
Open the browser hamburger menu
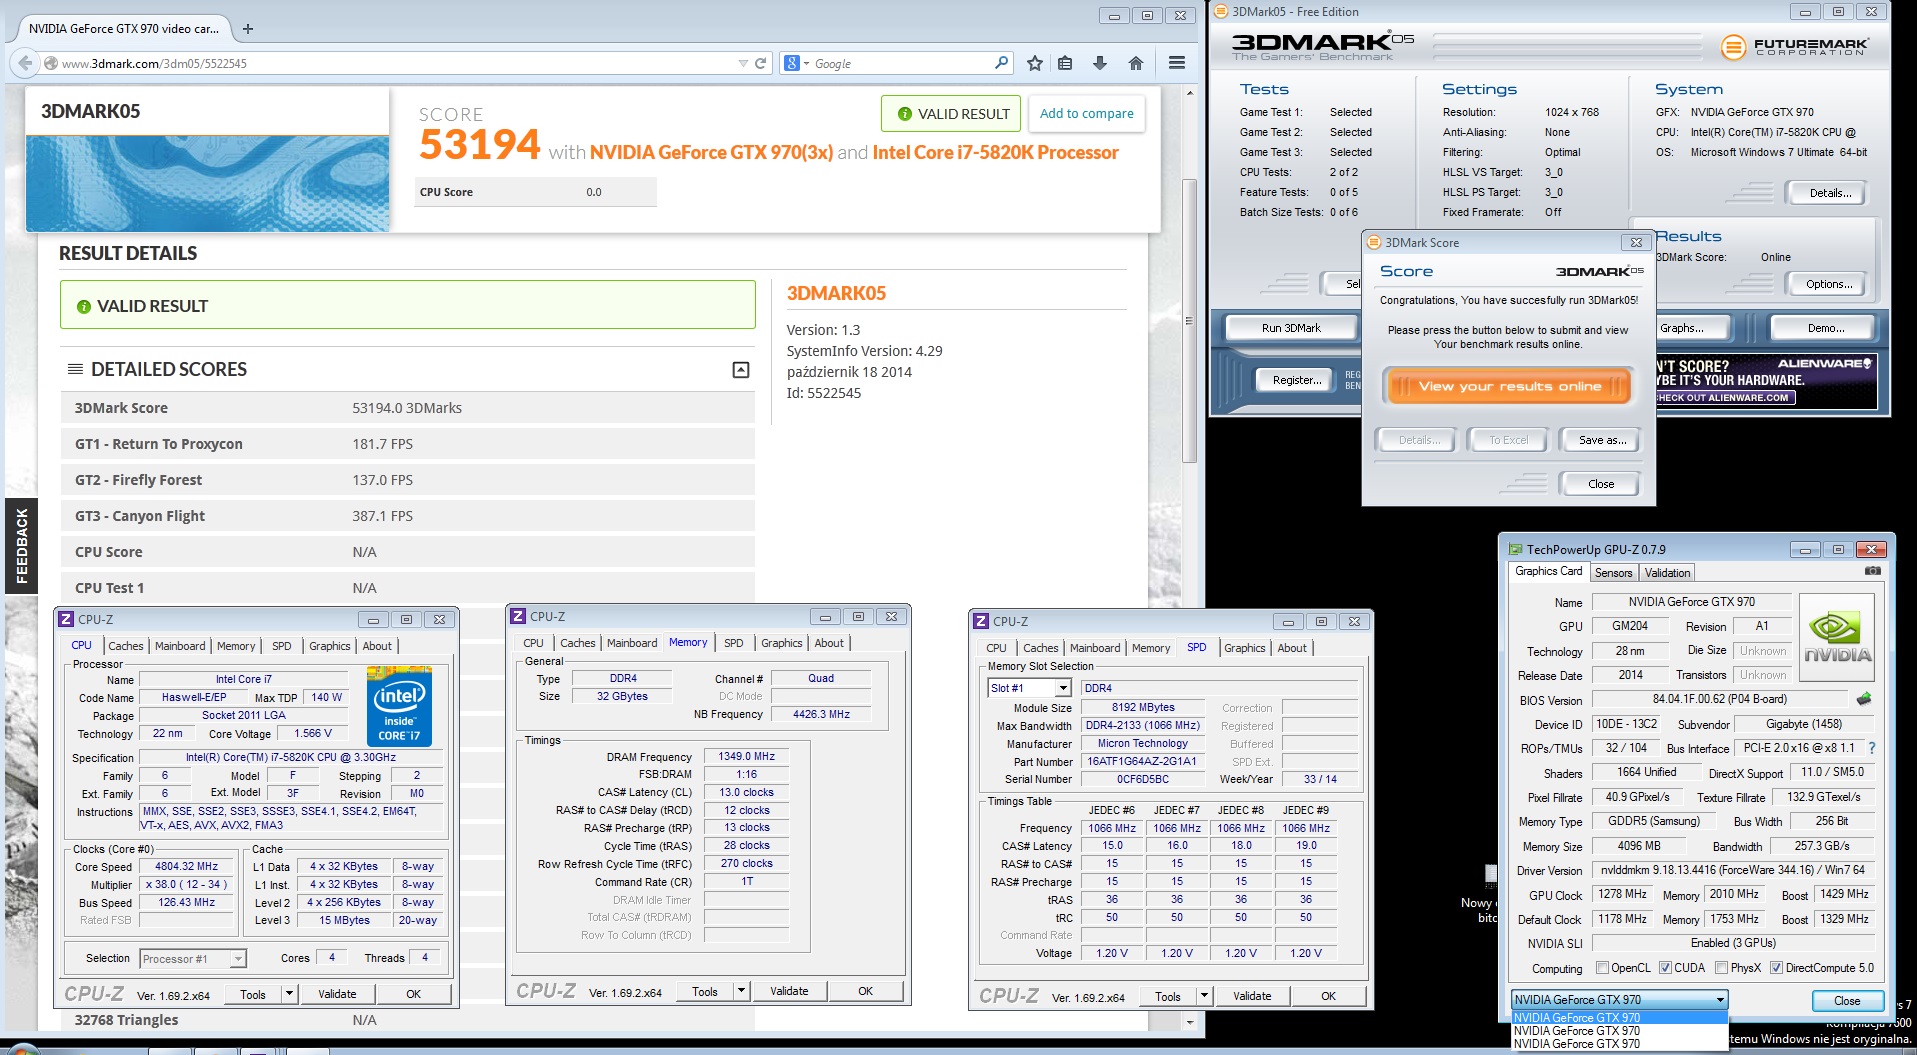tap(1177, 63)
